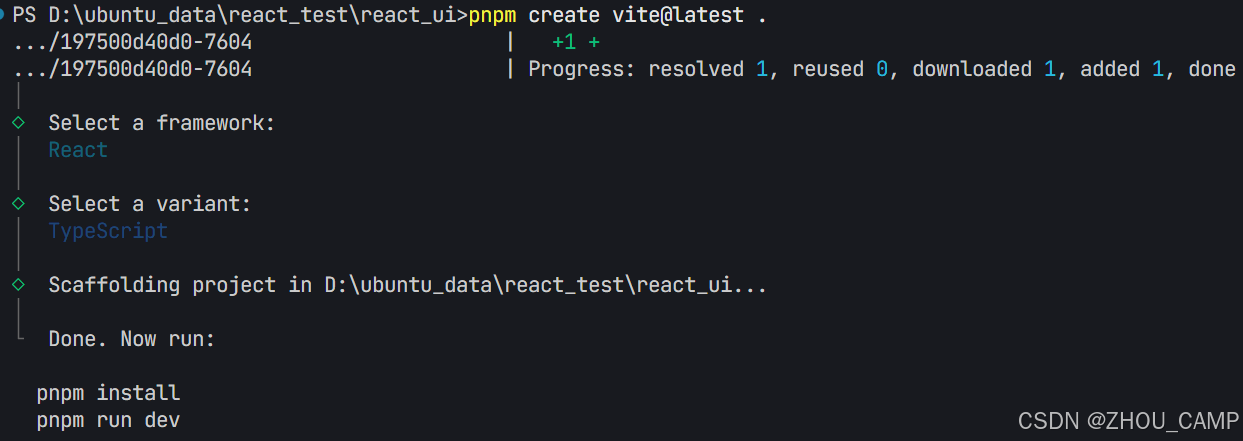Image resolution: width=1243 pixels, height=441 pixels.
Task: Open the scaffolding path D:\ubuntu_data\react_test\react_ui
Action: pyautogui.click(x=530, y=285)
